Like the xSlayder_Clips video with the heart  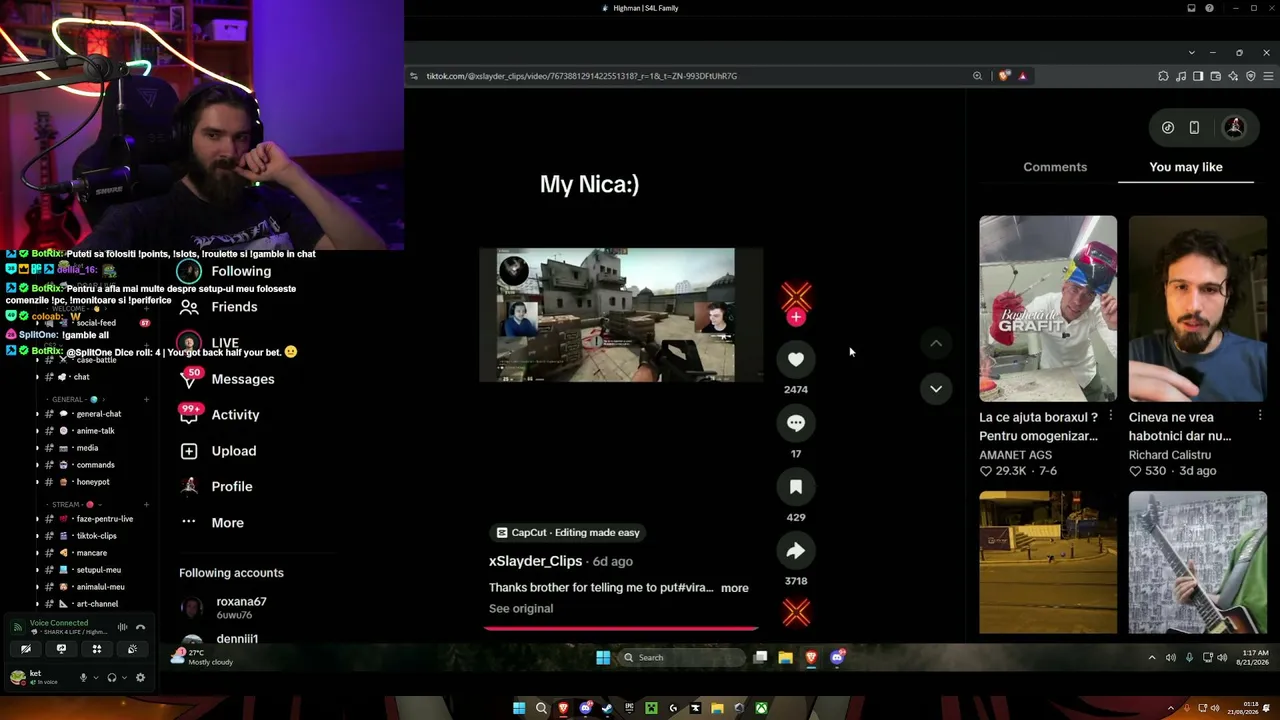(796, 359)
